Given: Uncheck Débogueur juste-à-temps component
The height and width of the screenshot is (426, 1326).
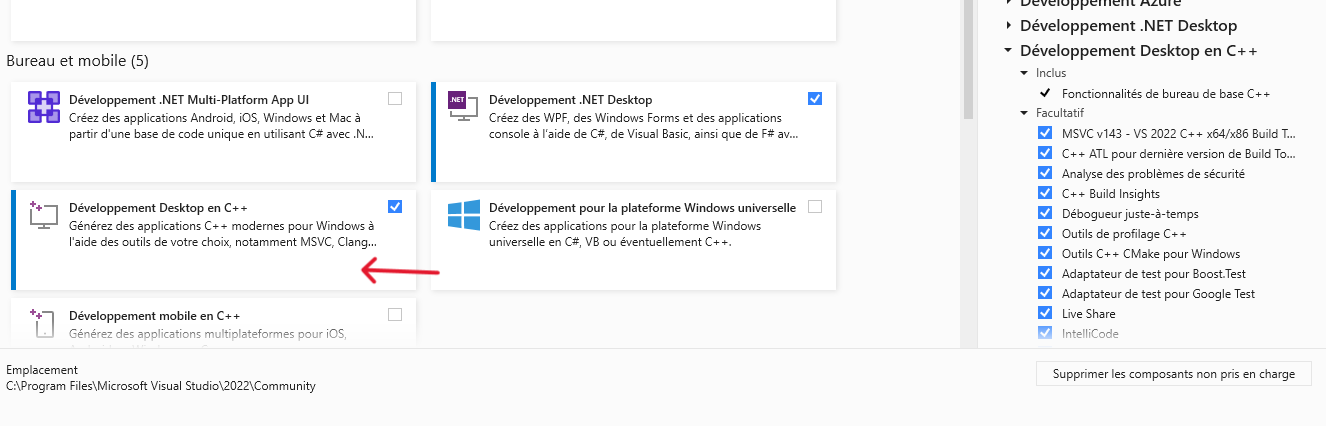Looking at the screenshot, I should [1045, 213].
